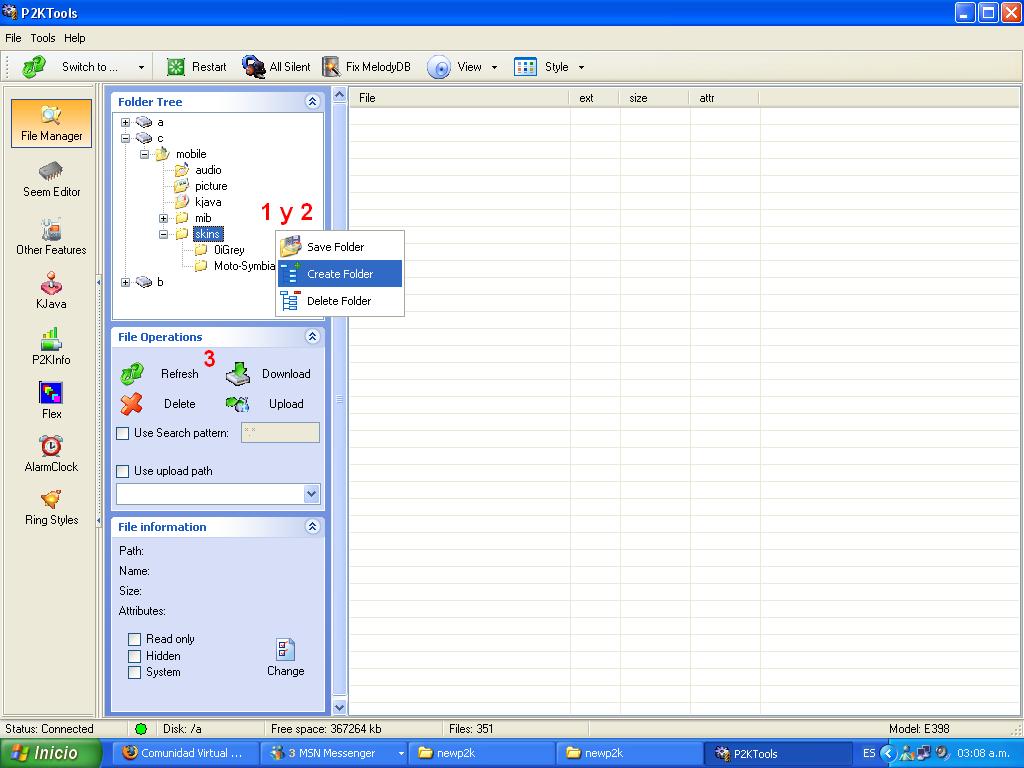This screenshot has width=1024, height=768.
Task: Click the green Refresh icon
Action: (132, 374)
